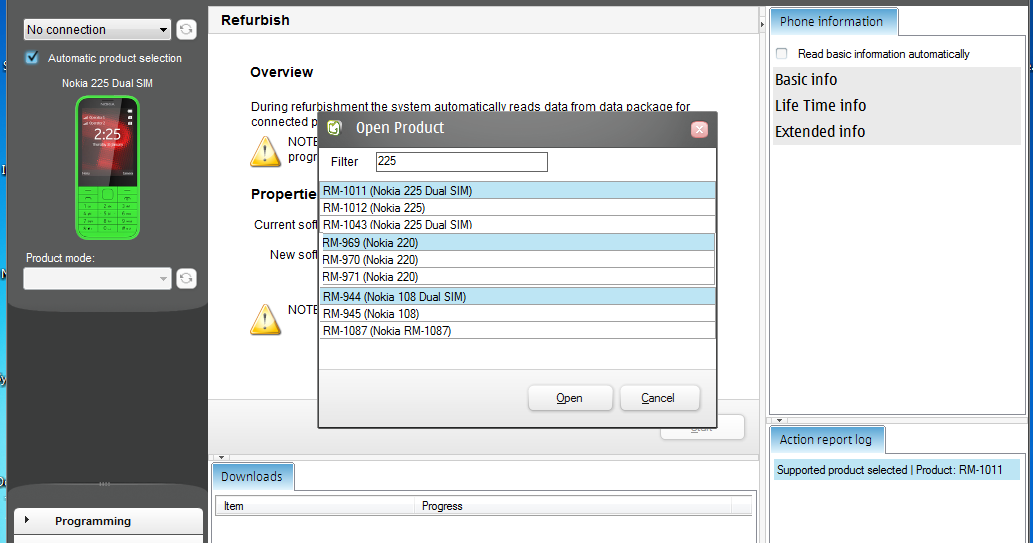Click the refresh connection icon
1033x543 pixels.
186,30
